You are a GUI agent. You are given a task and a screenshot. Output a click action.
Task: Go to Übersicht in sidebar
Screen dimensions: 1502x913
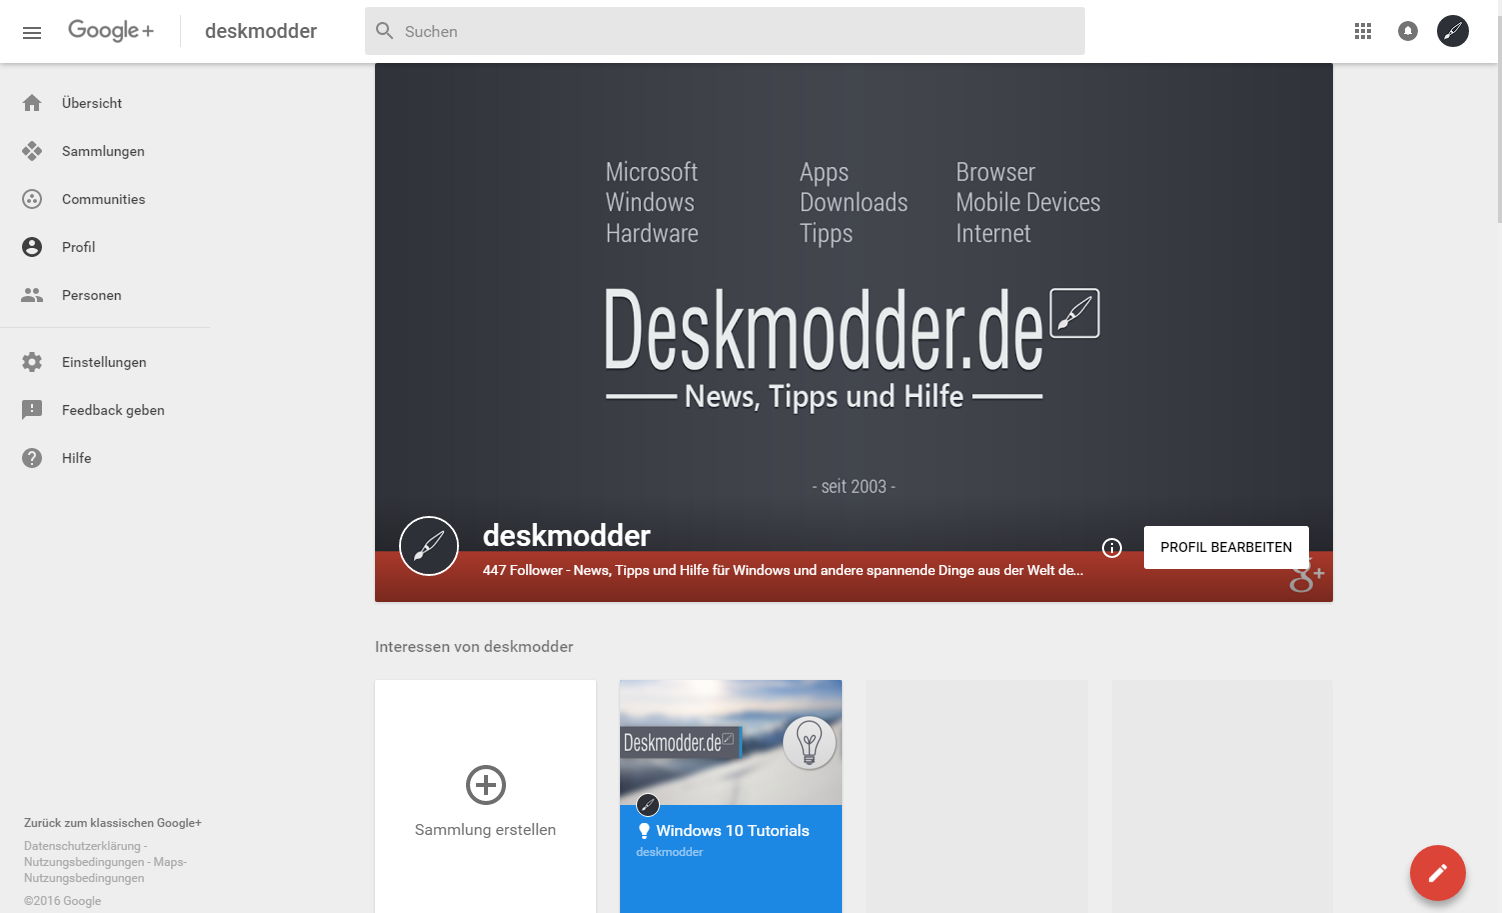coord(91,103)
